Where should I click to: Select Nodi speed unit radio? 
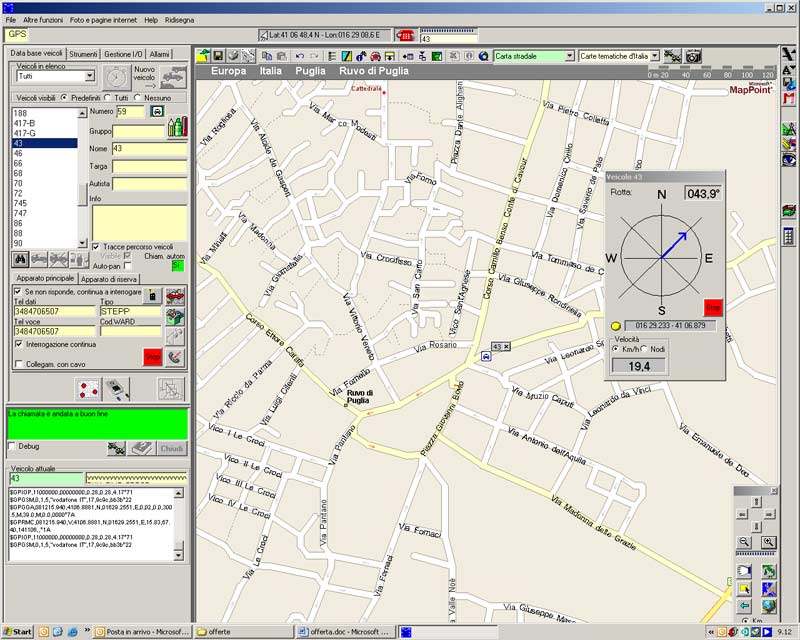pyautogui.click(x=644, y=349)
